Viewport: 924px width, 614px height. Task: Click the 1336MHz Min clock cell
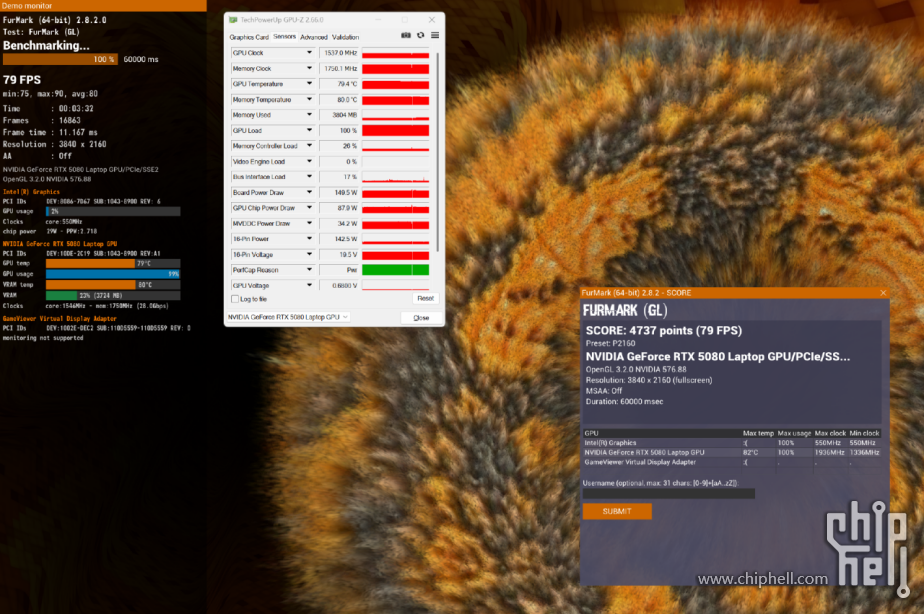[864, 453]
